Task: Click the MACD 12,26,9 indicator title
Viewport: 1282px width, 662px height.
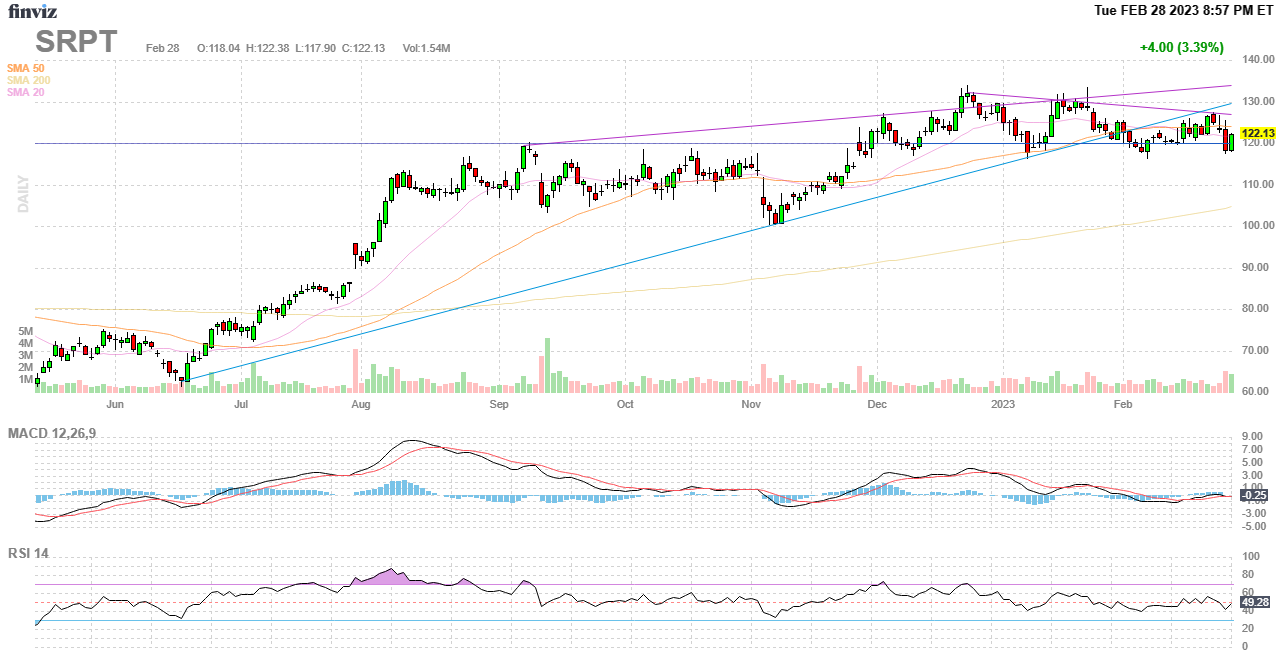Action: click(x=59, y=433)
